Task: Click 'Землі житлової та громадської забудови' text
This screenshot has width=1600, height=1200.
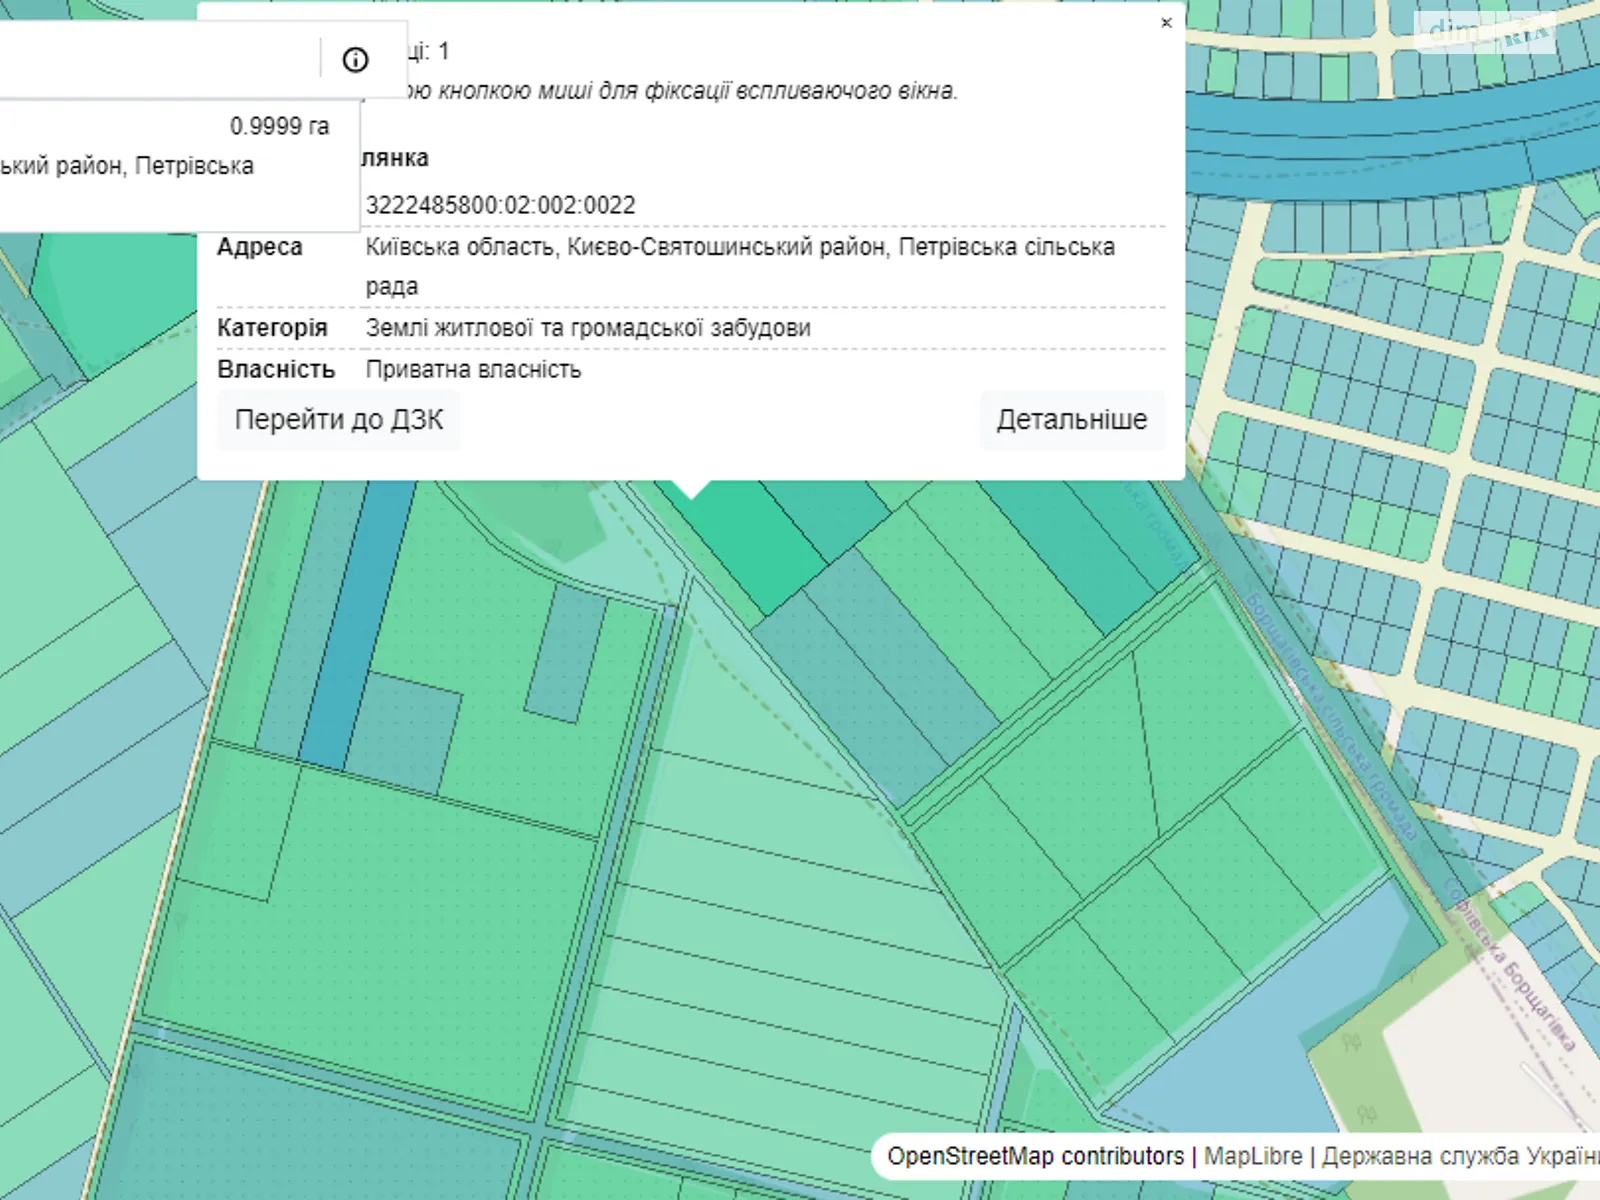Action: pyautogui.click(x=588, y=328)
